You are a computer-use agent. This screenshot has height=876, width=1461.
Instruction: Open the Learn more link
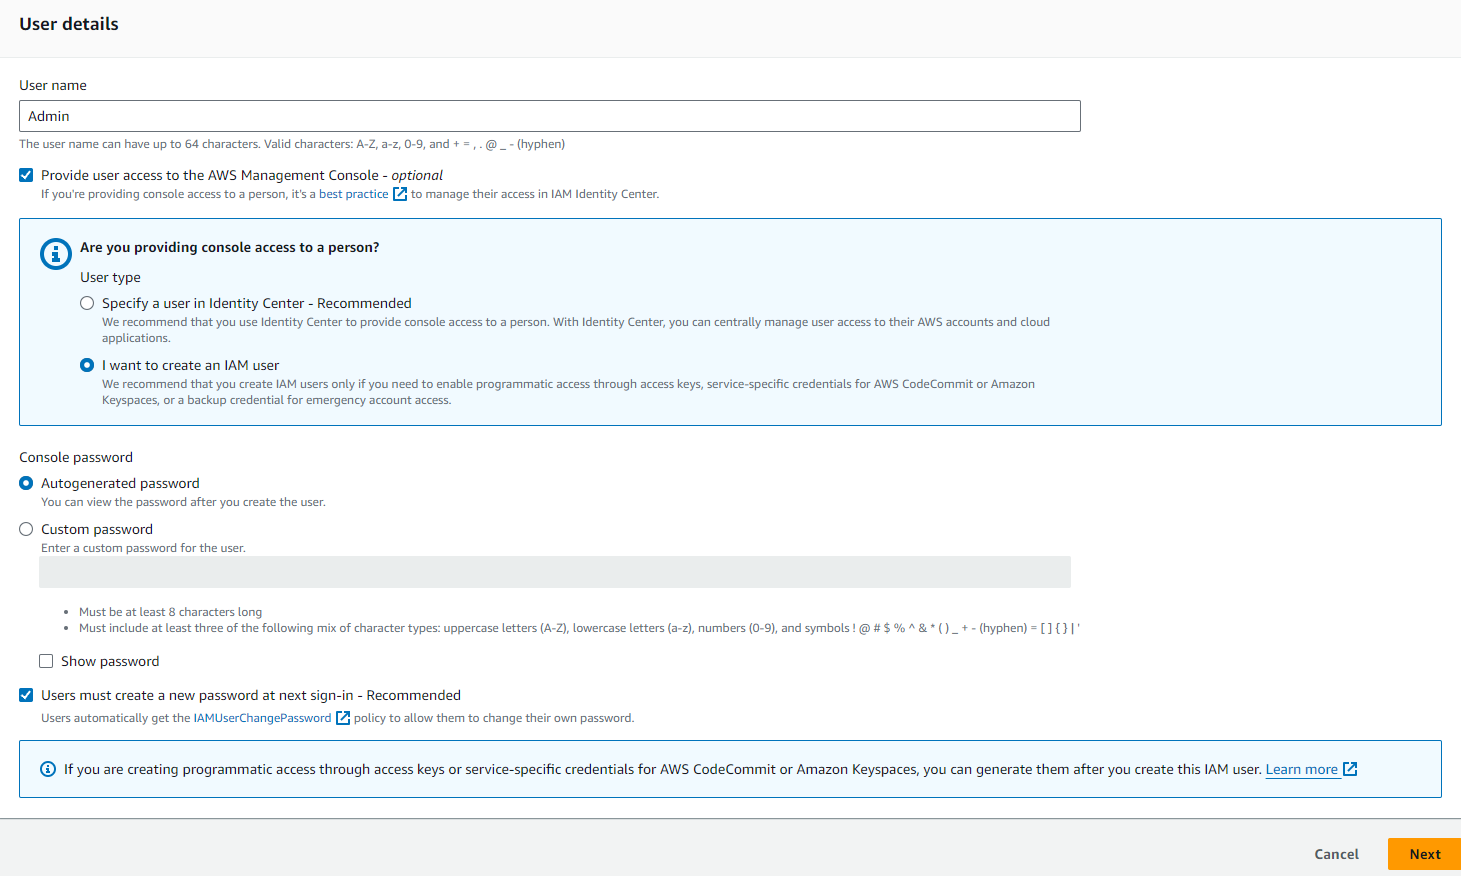(x=1301, y=769)
